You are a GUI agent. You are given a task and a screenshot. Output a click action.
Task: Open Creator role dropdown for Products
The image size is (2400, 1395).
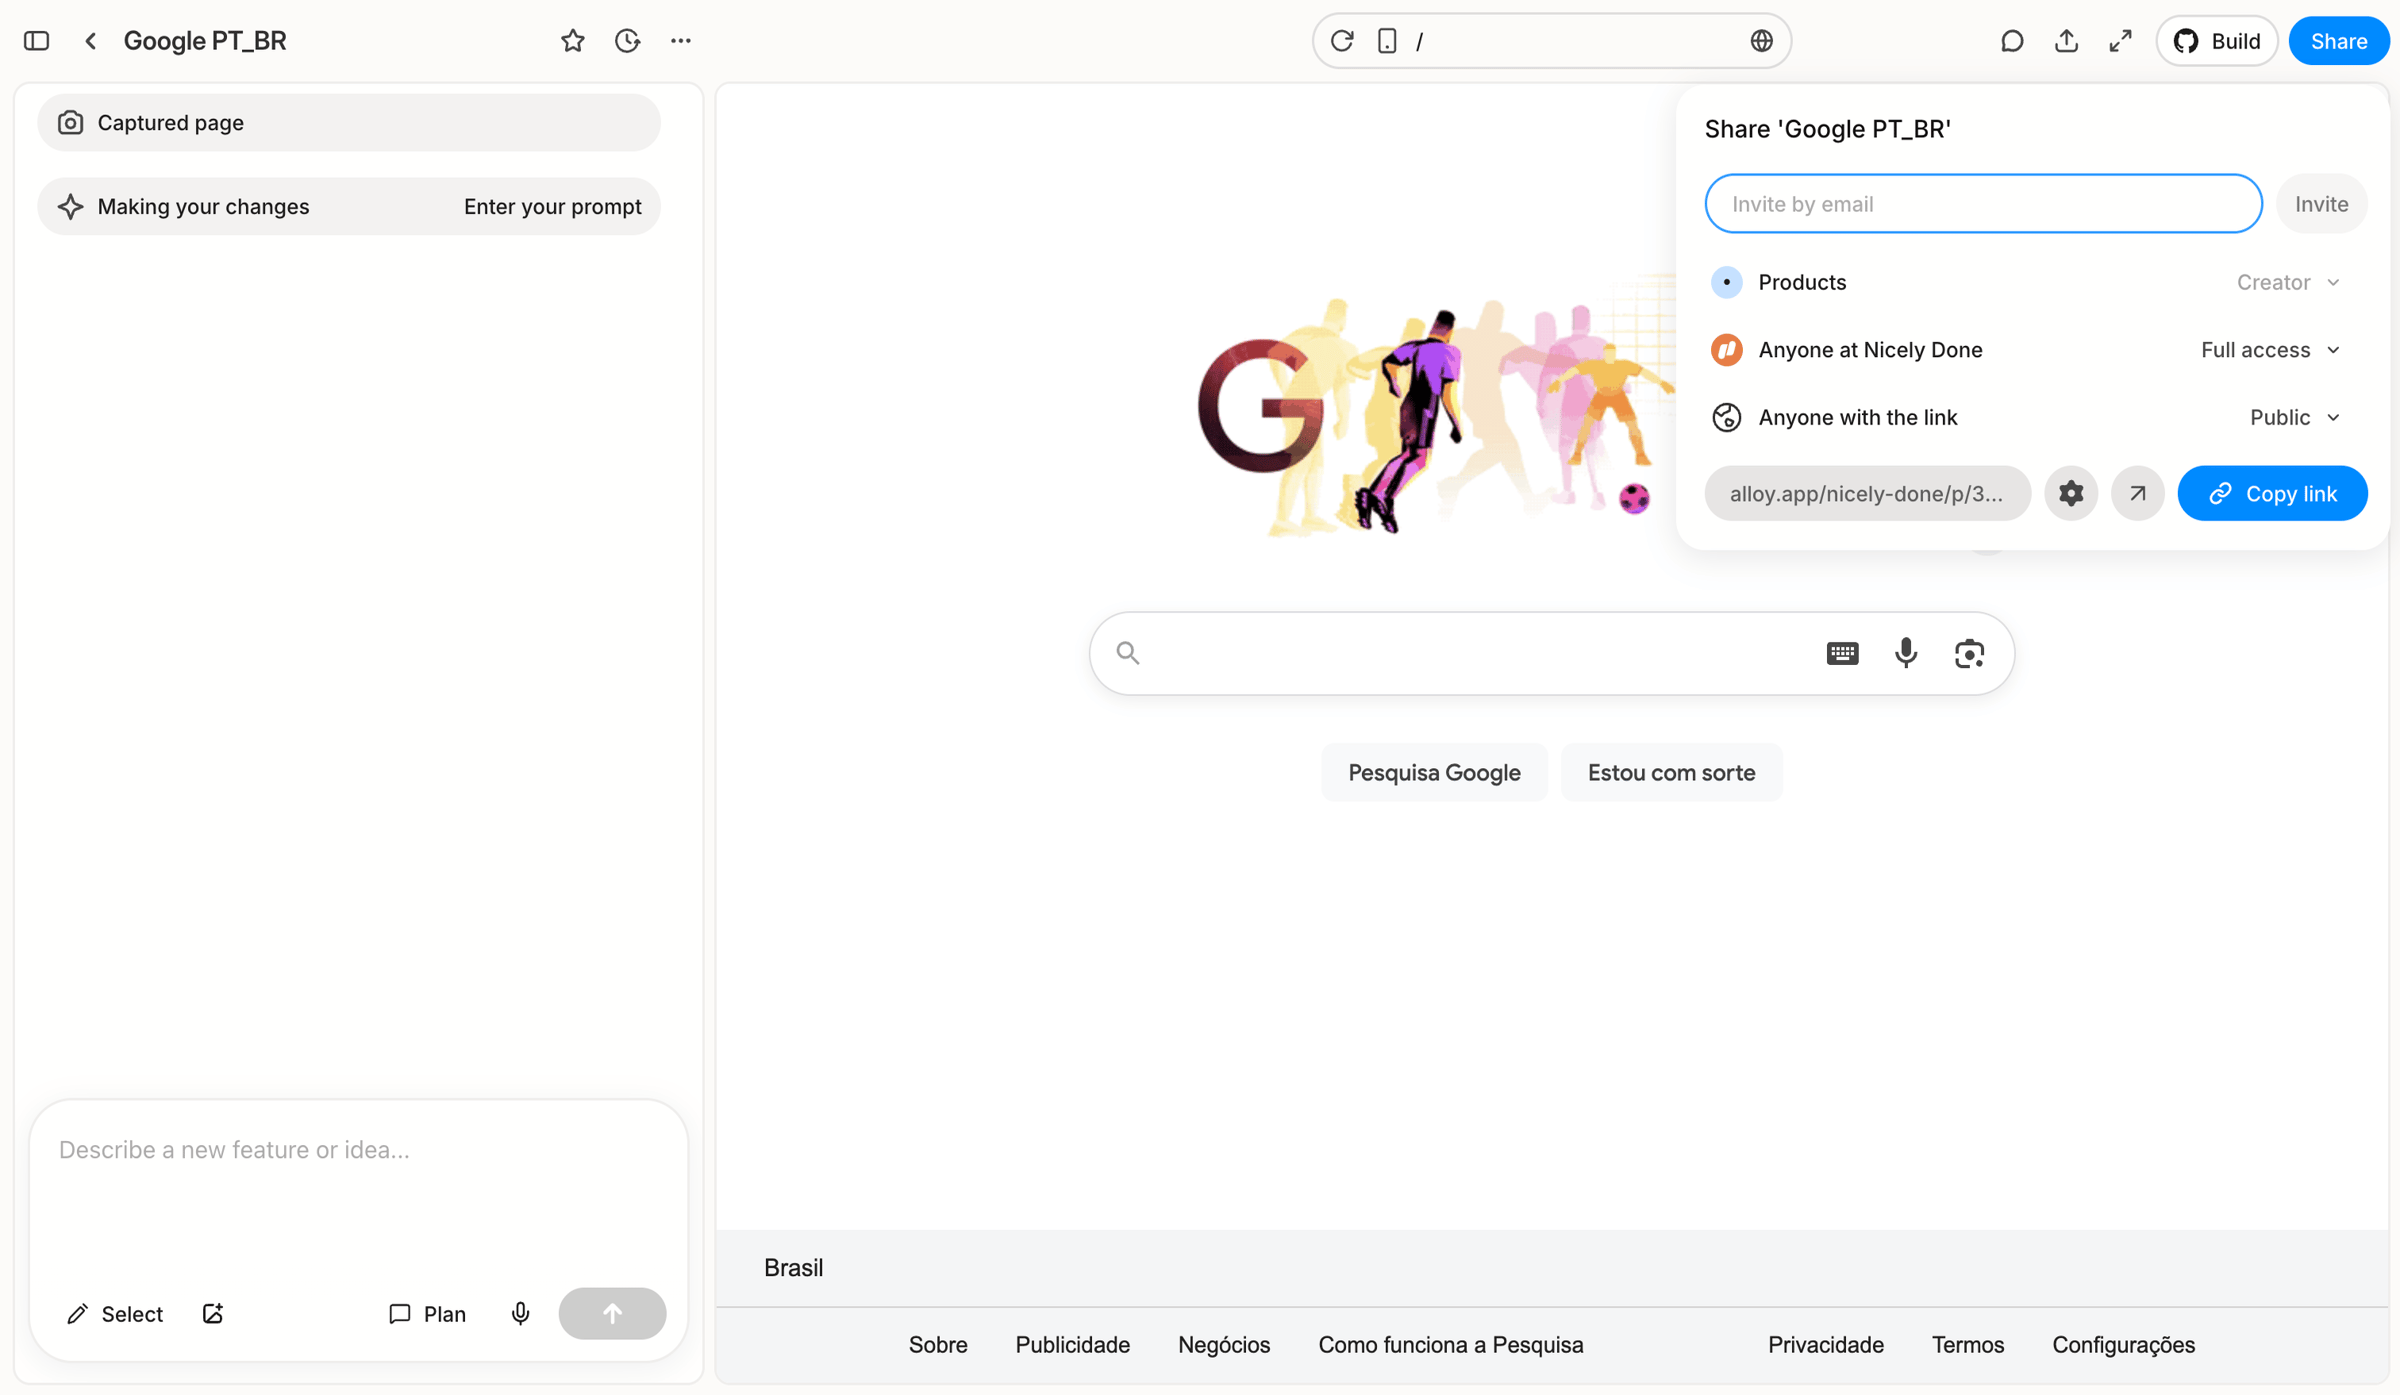(2288, 282)
